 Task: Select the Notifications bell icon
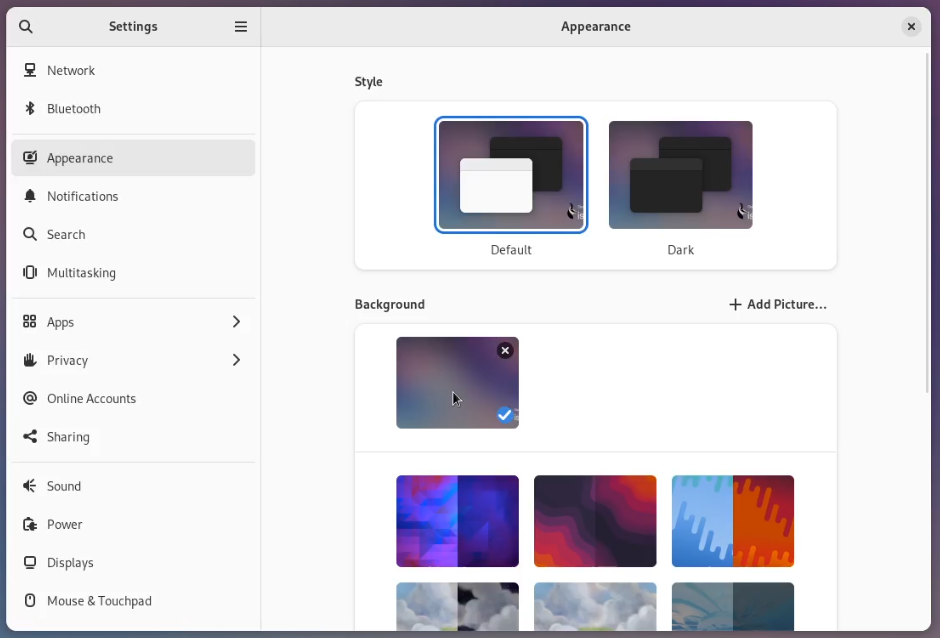coord(30,197)
